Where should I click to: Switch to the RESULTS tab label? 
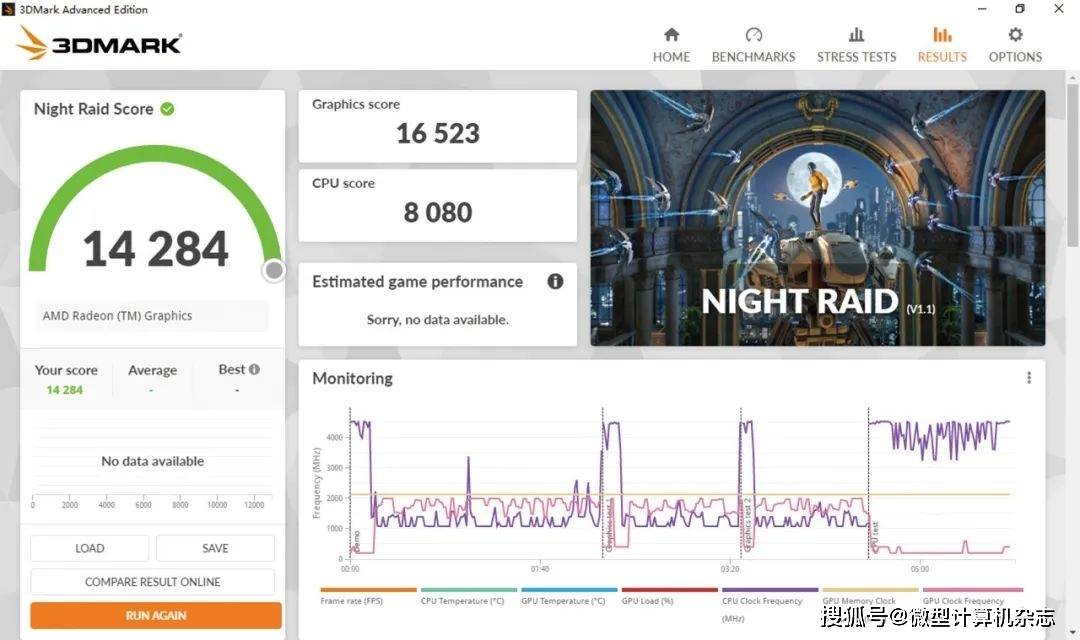[x=942, y=57]
